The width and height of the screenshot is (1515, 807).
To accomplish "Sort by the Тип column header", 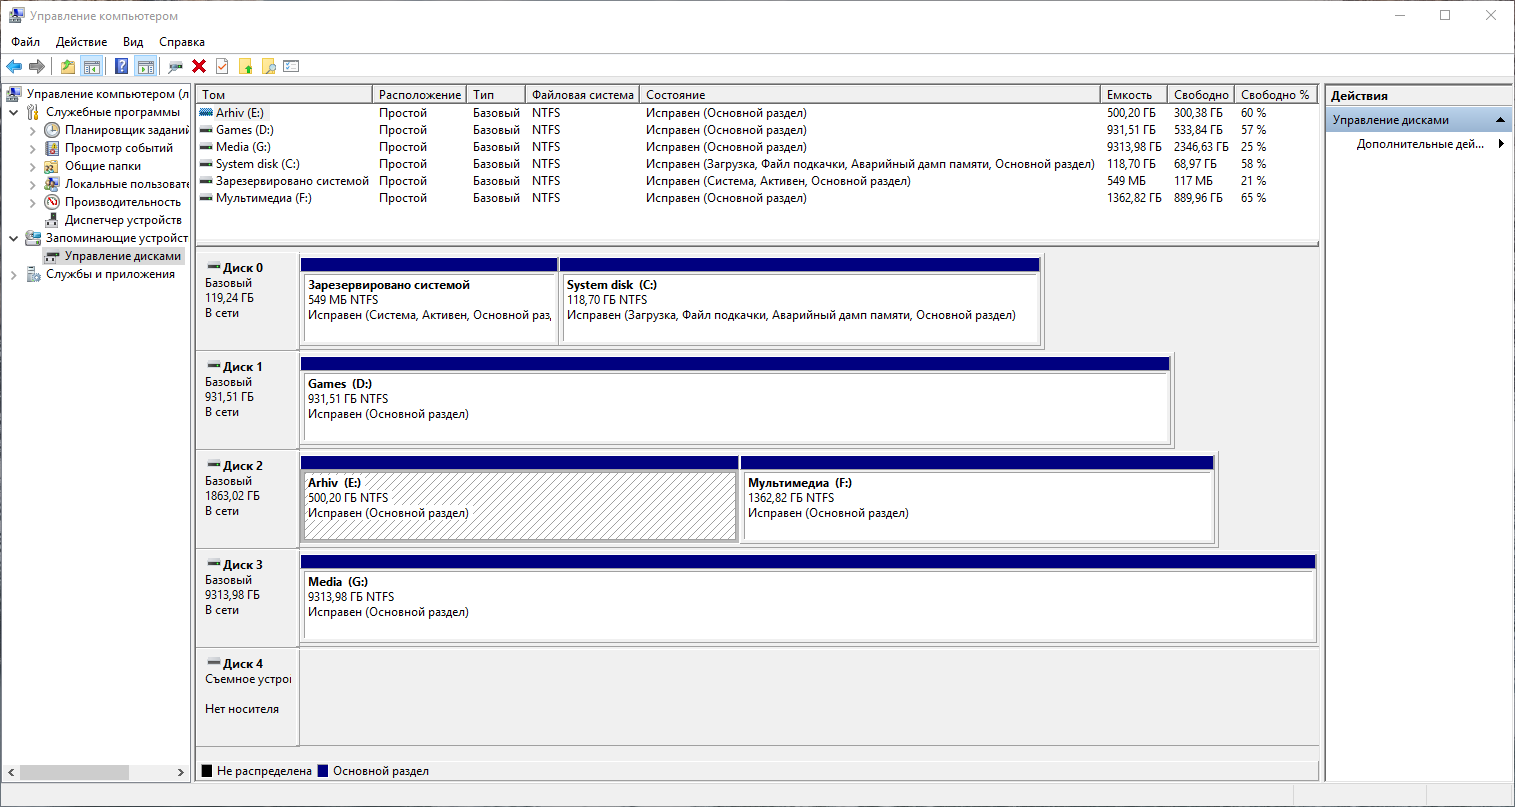I will tap(496, 95).
